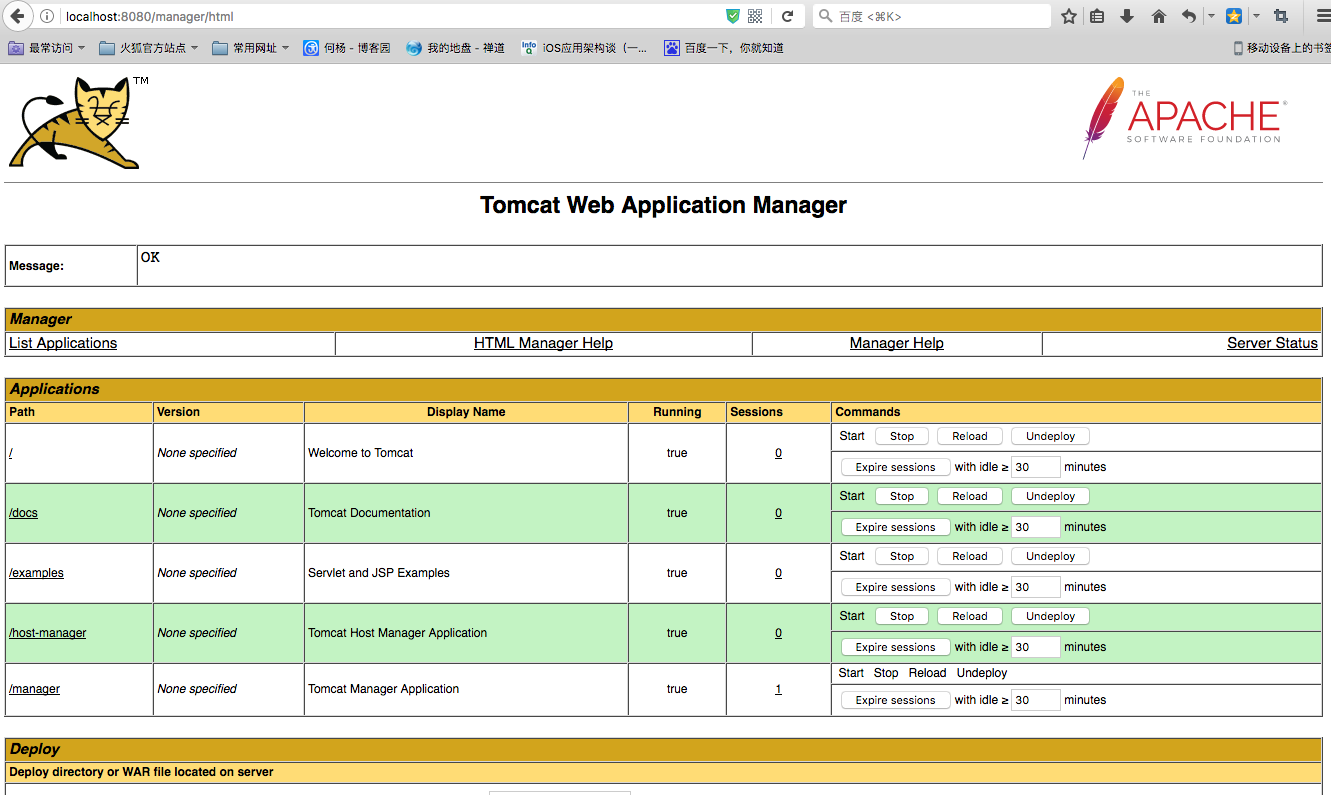Screen dimensions: 1331x795
Task: Click the blue star extension icon
Action: click(1234, 16)
